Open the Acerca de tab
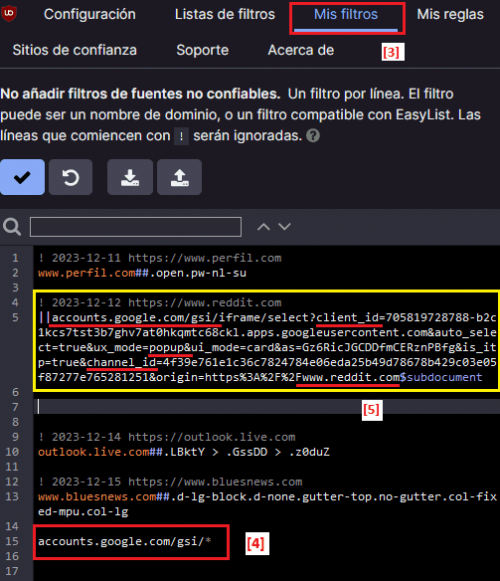The height and width of the screenshot is (581, 500). coord(301,50)
